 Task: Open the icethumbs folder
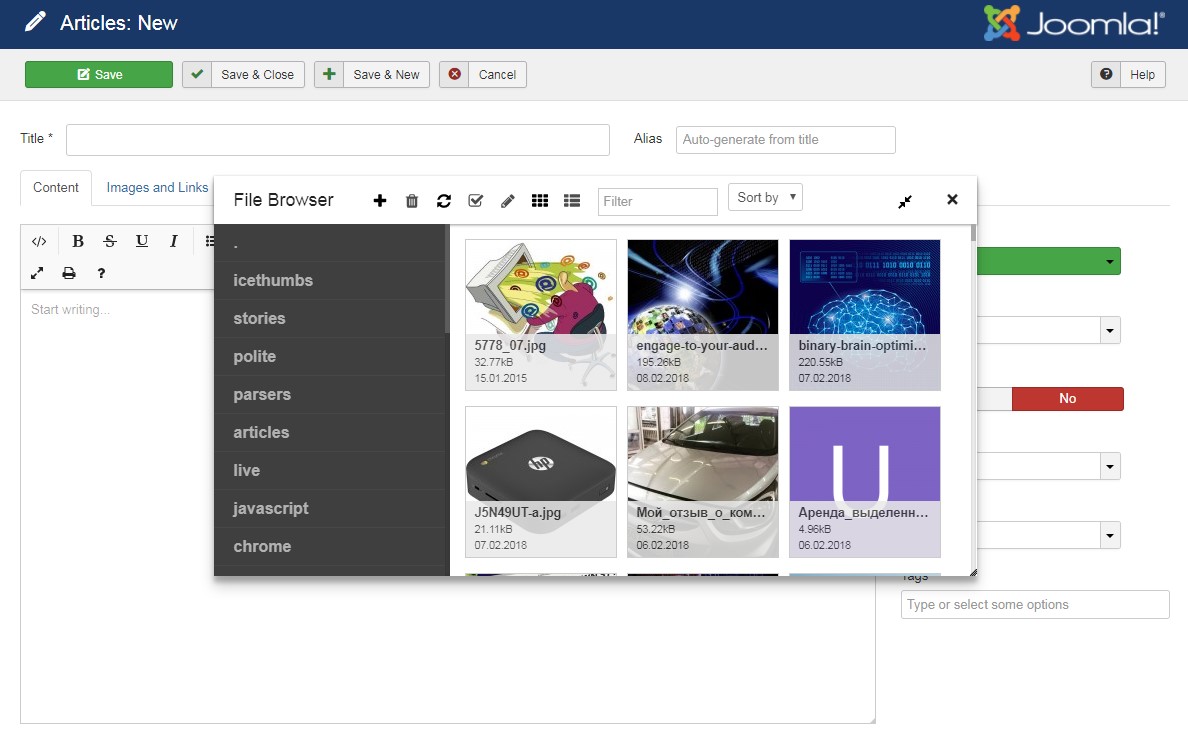pyautogui.click(x=331, y=280)
